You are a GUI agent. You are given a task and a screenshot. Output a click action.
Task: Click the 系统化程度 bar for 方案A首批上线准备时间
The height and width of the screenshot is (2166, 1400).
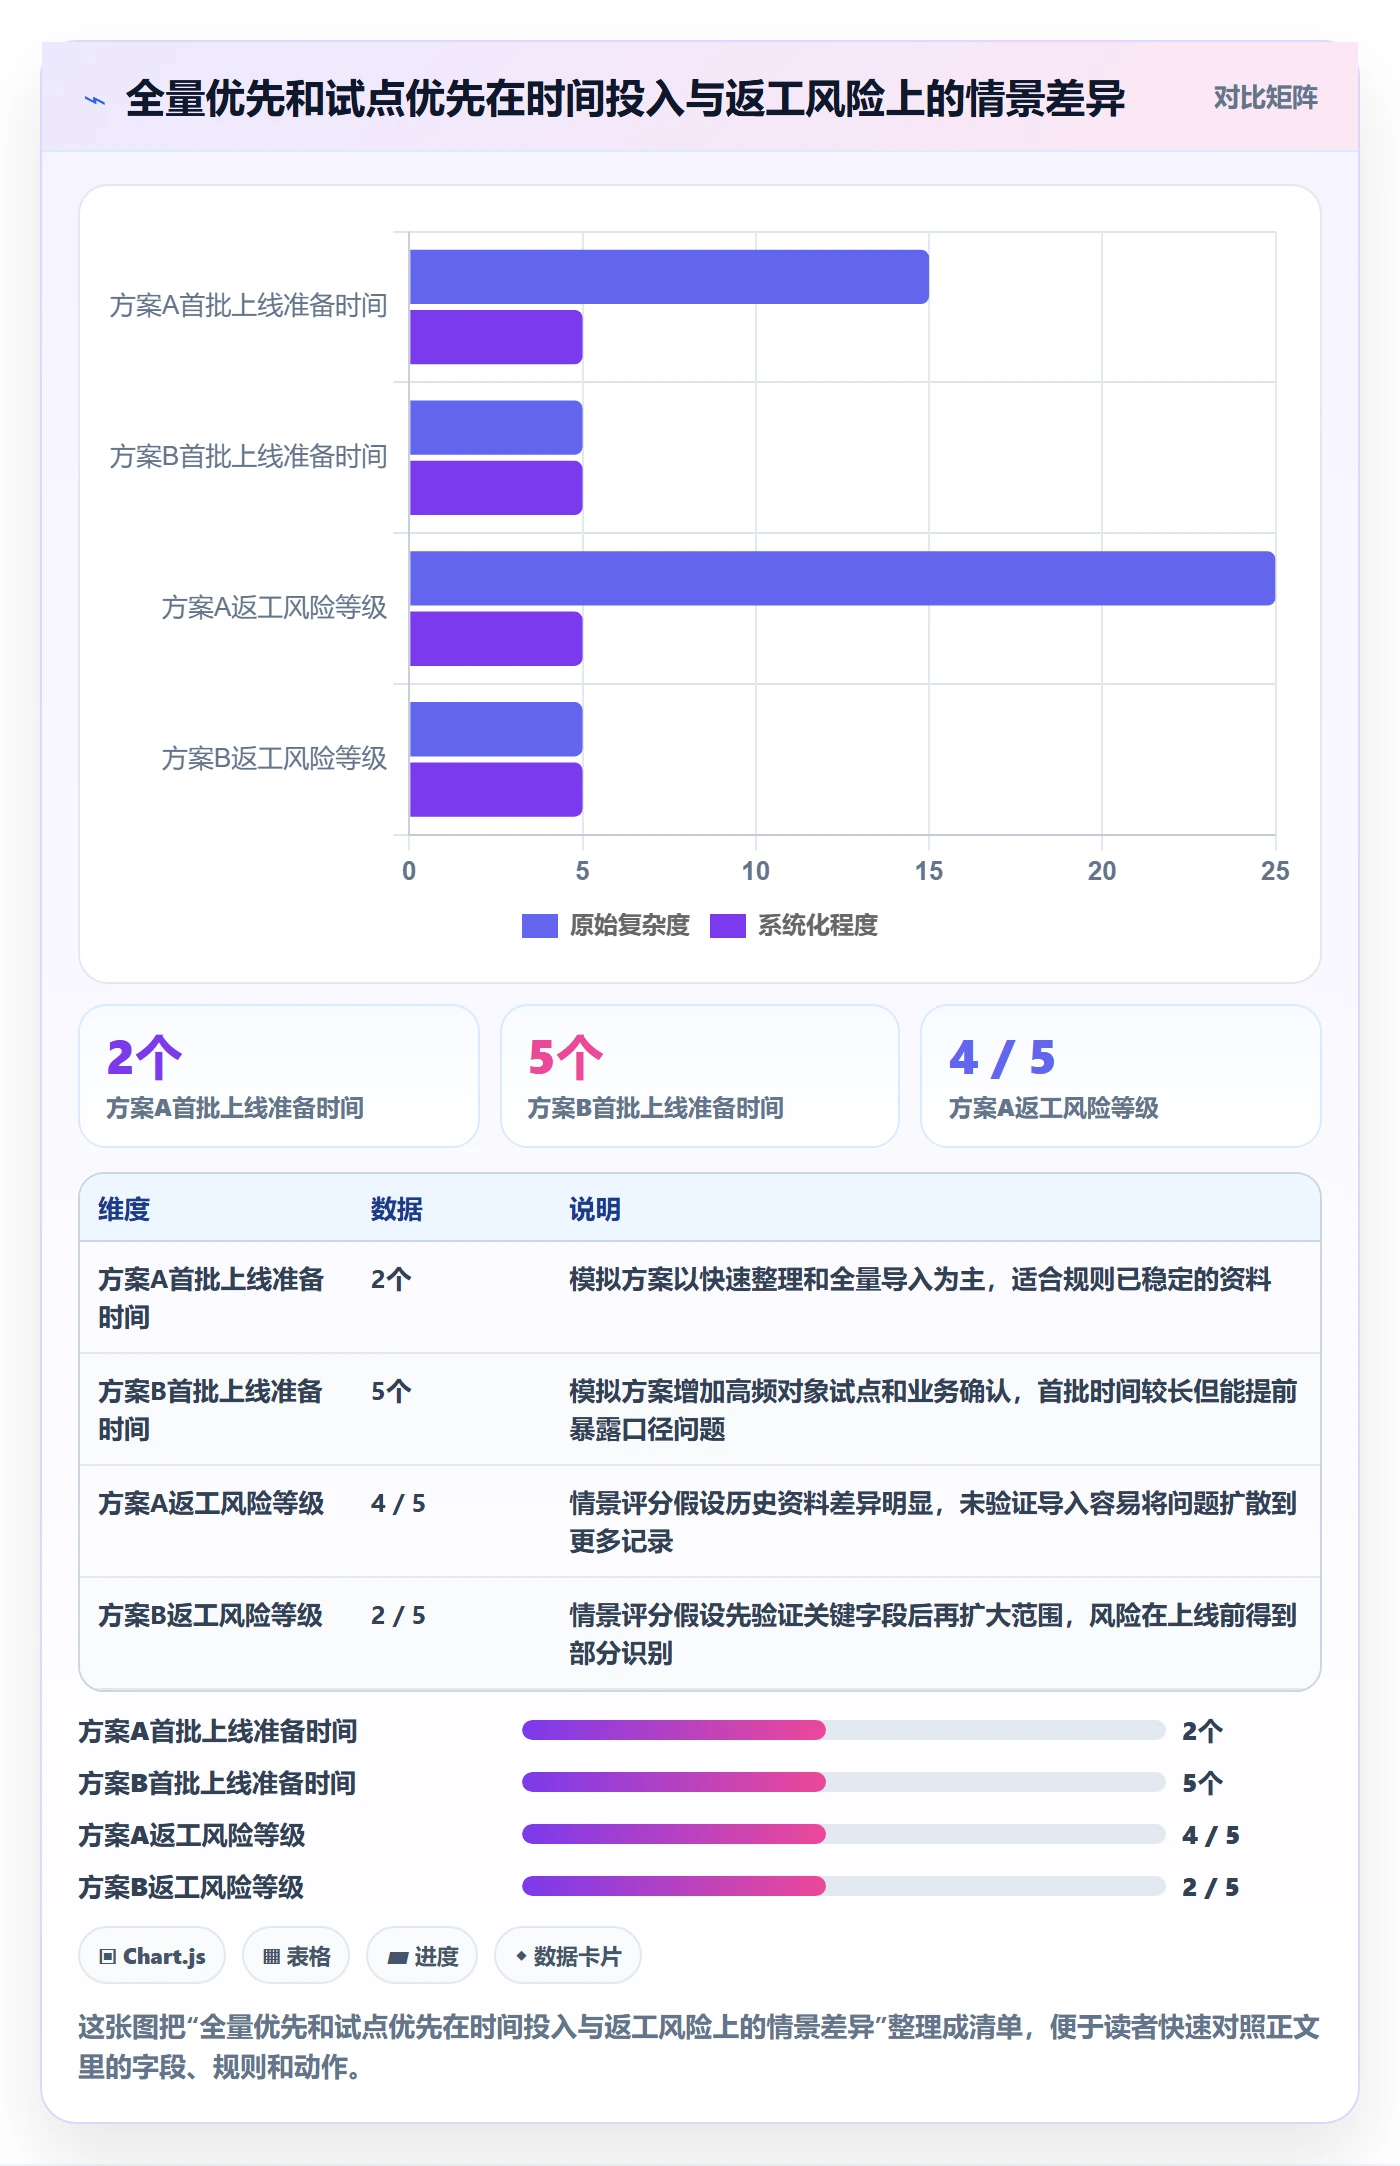(x=496, y=337)
